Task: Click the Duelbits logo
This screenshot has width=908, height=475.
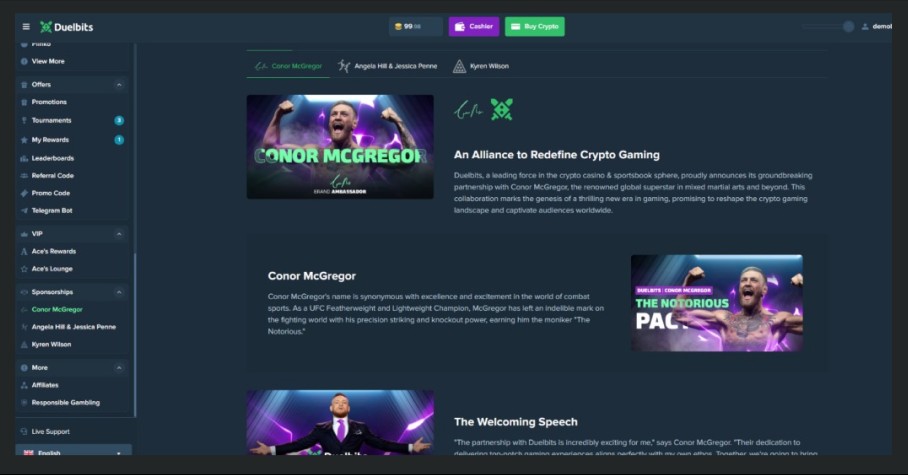Action: [67, 27]
